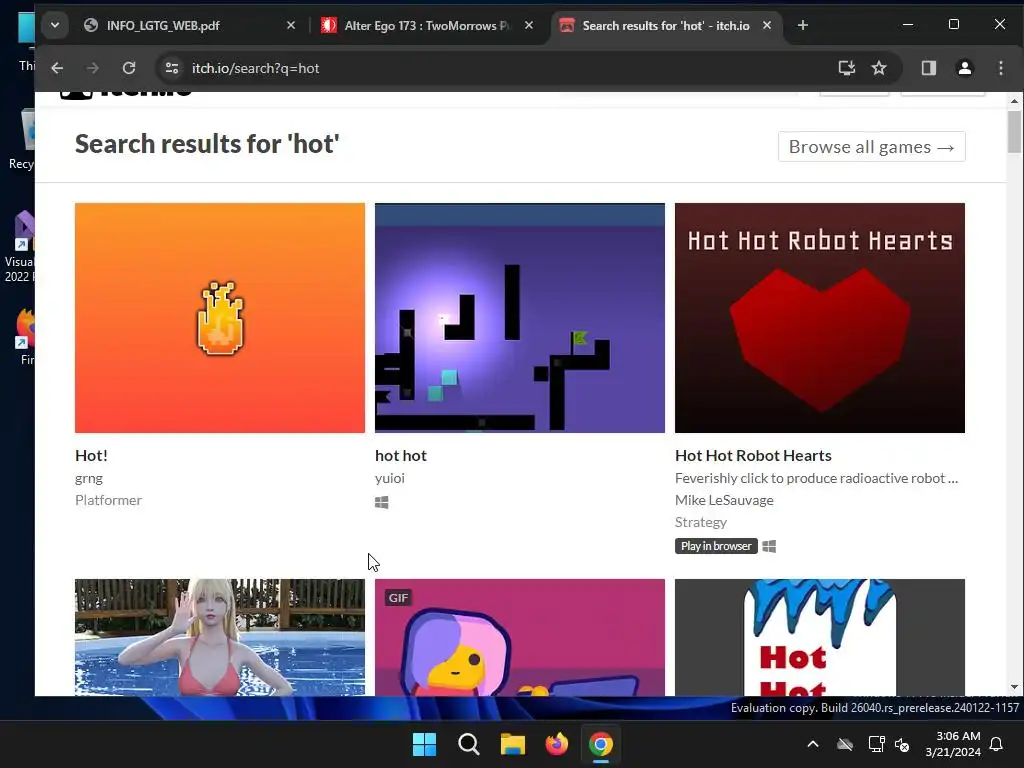View site information icon in address bar

[172, 68]
